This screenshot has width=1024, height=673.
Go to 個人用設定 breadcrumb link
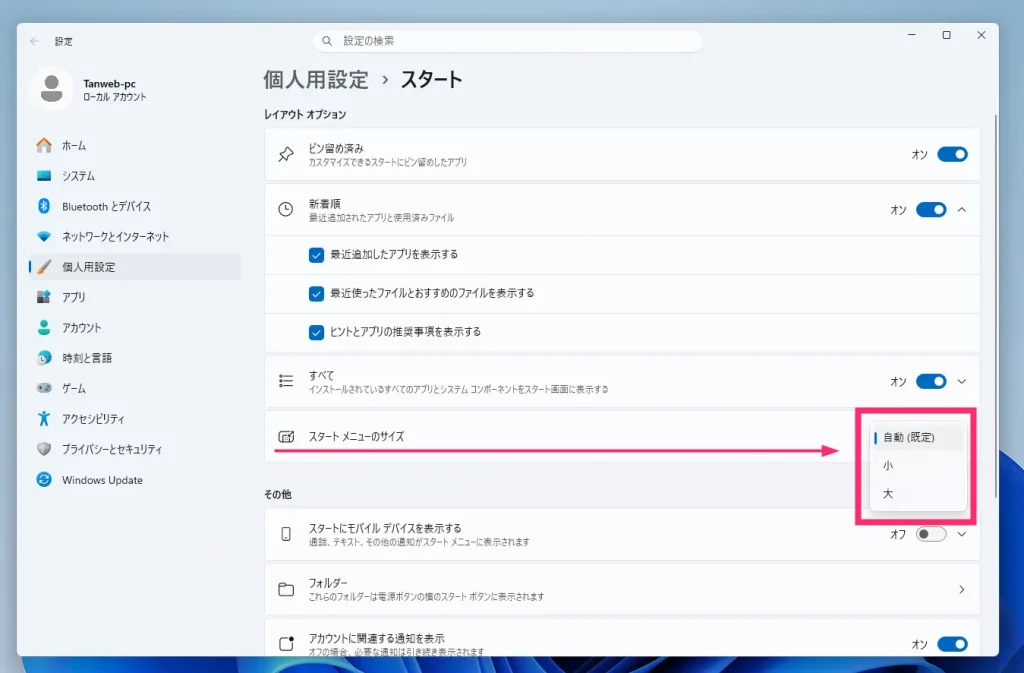(x=316, y=80)
